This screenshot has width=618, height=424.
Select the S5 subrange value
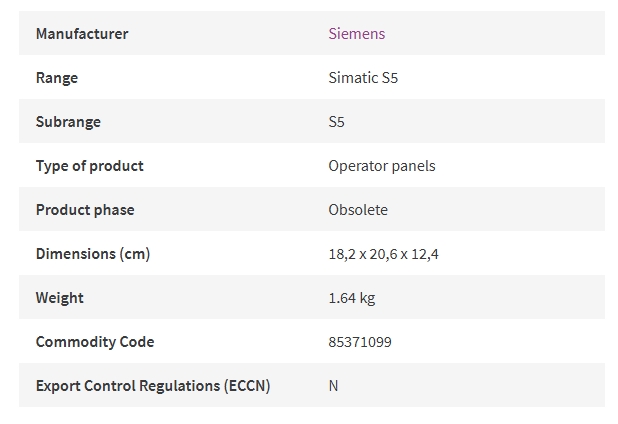coord(337,122)
